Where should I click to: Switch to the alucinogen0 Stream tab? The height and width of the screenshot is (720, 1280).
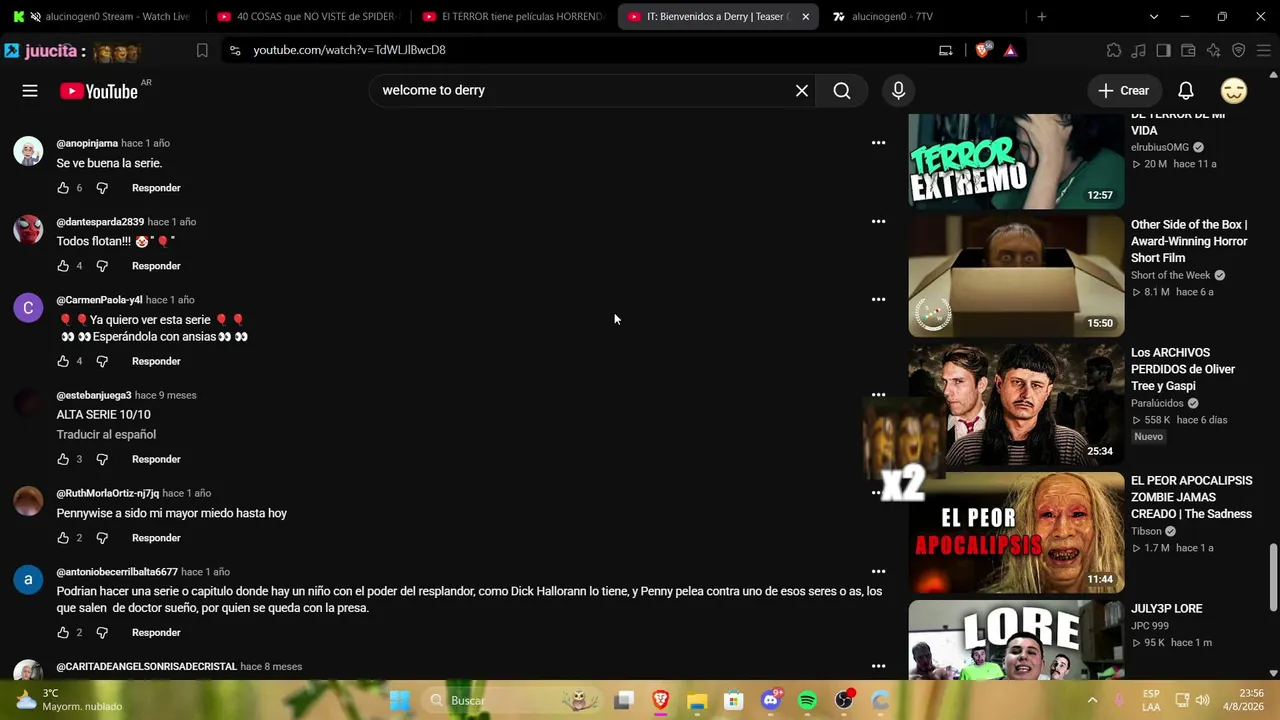[x=102, y=17]
